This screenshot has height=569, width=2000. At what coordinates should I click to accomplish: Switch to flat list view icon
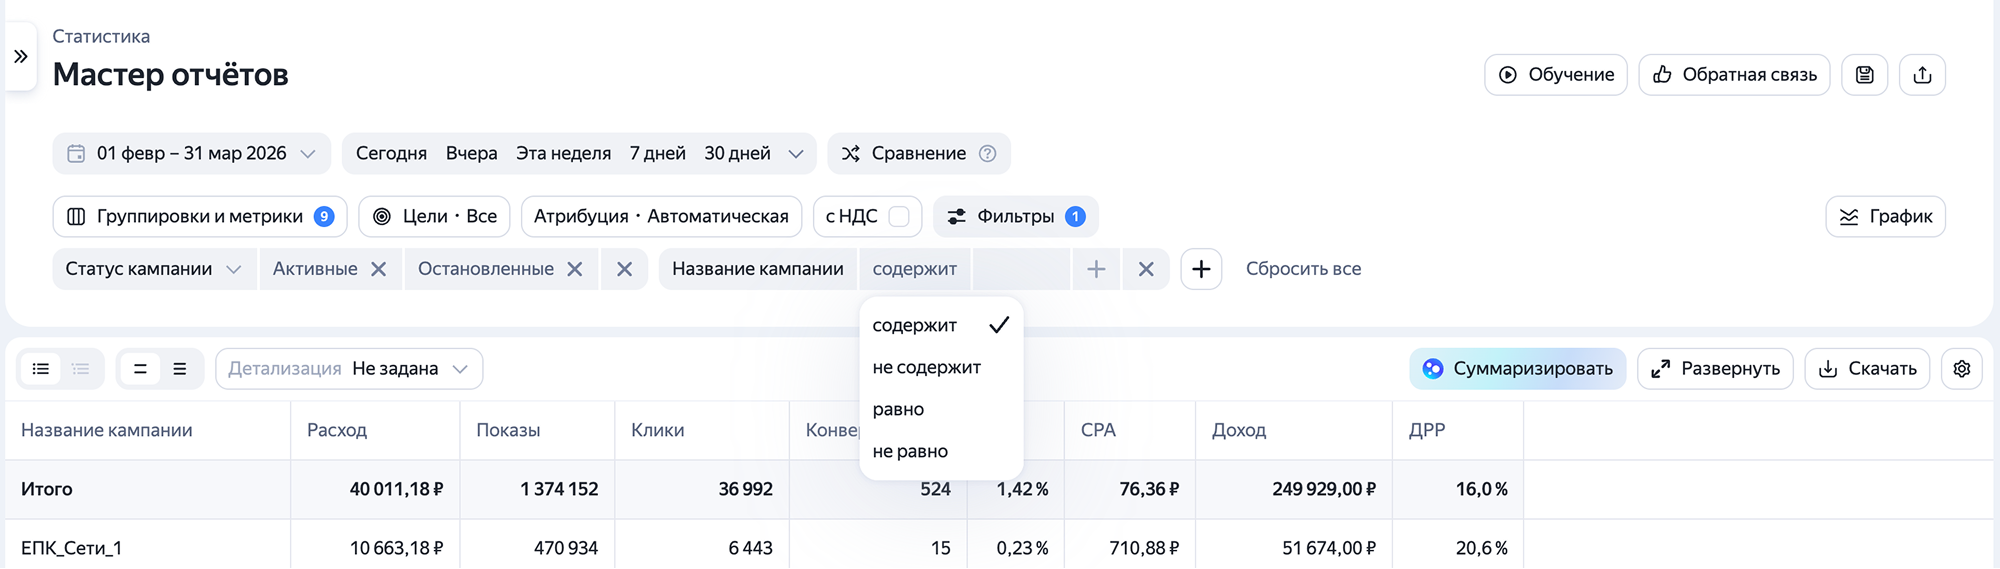point(41,369)
